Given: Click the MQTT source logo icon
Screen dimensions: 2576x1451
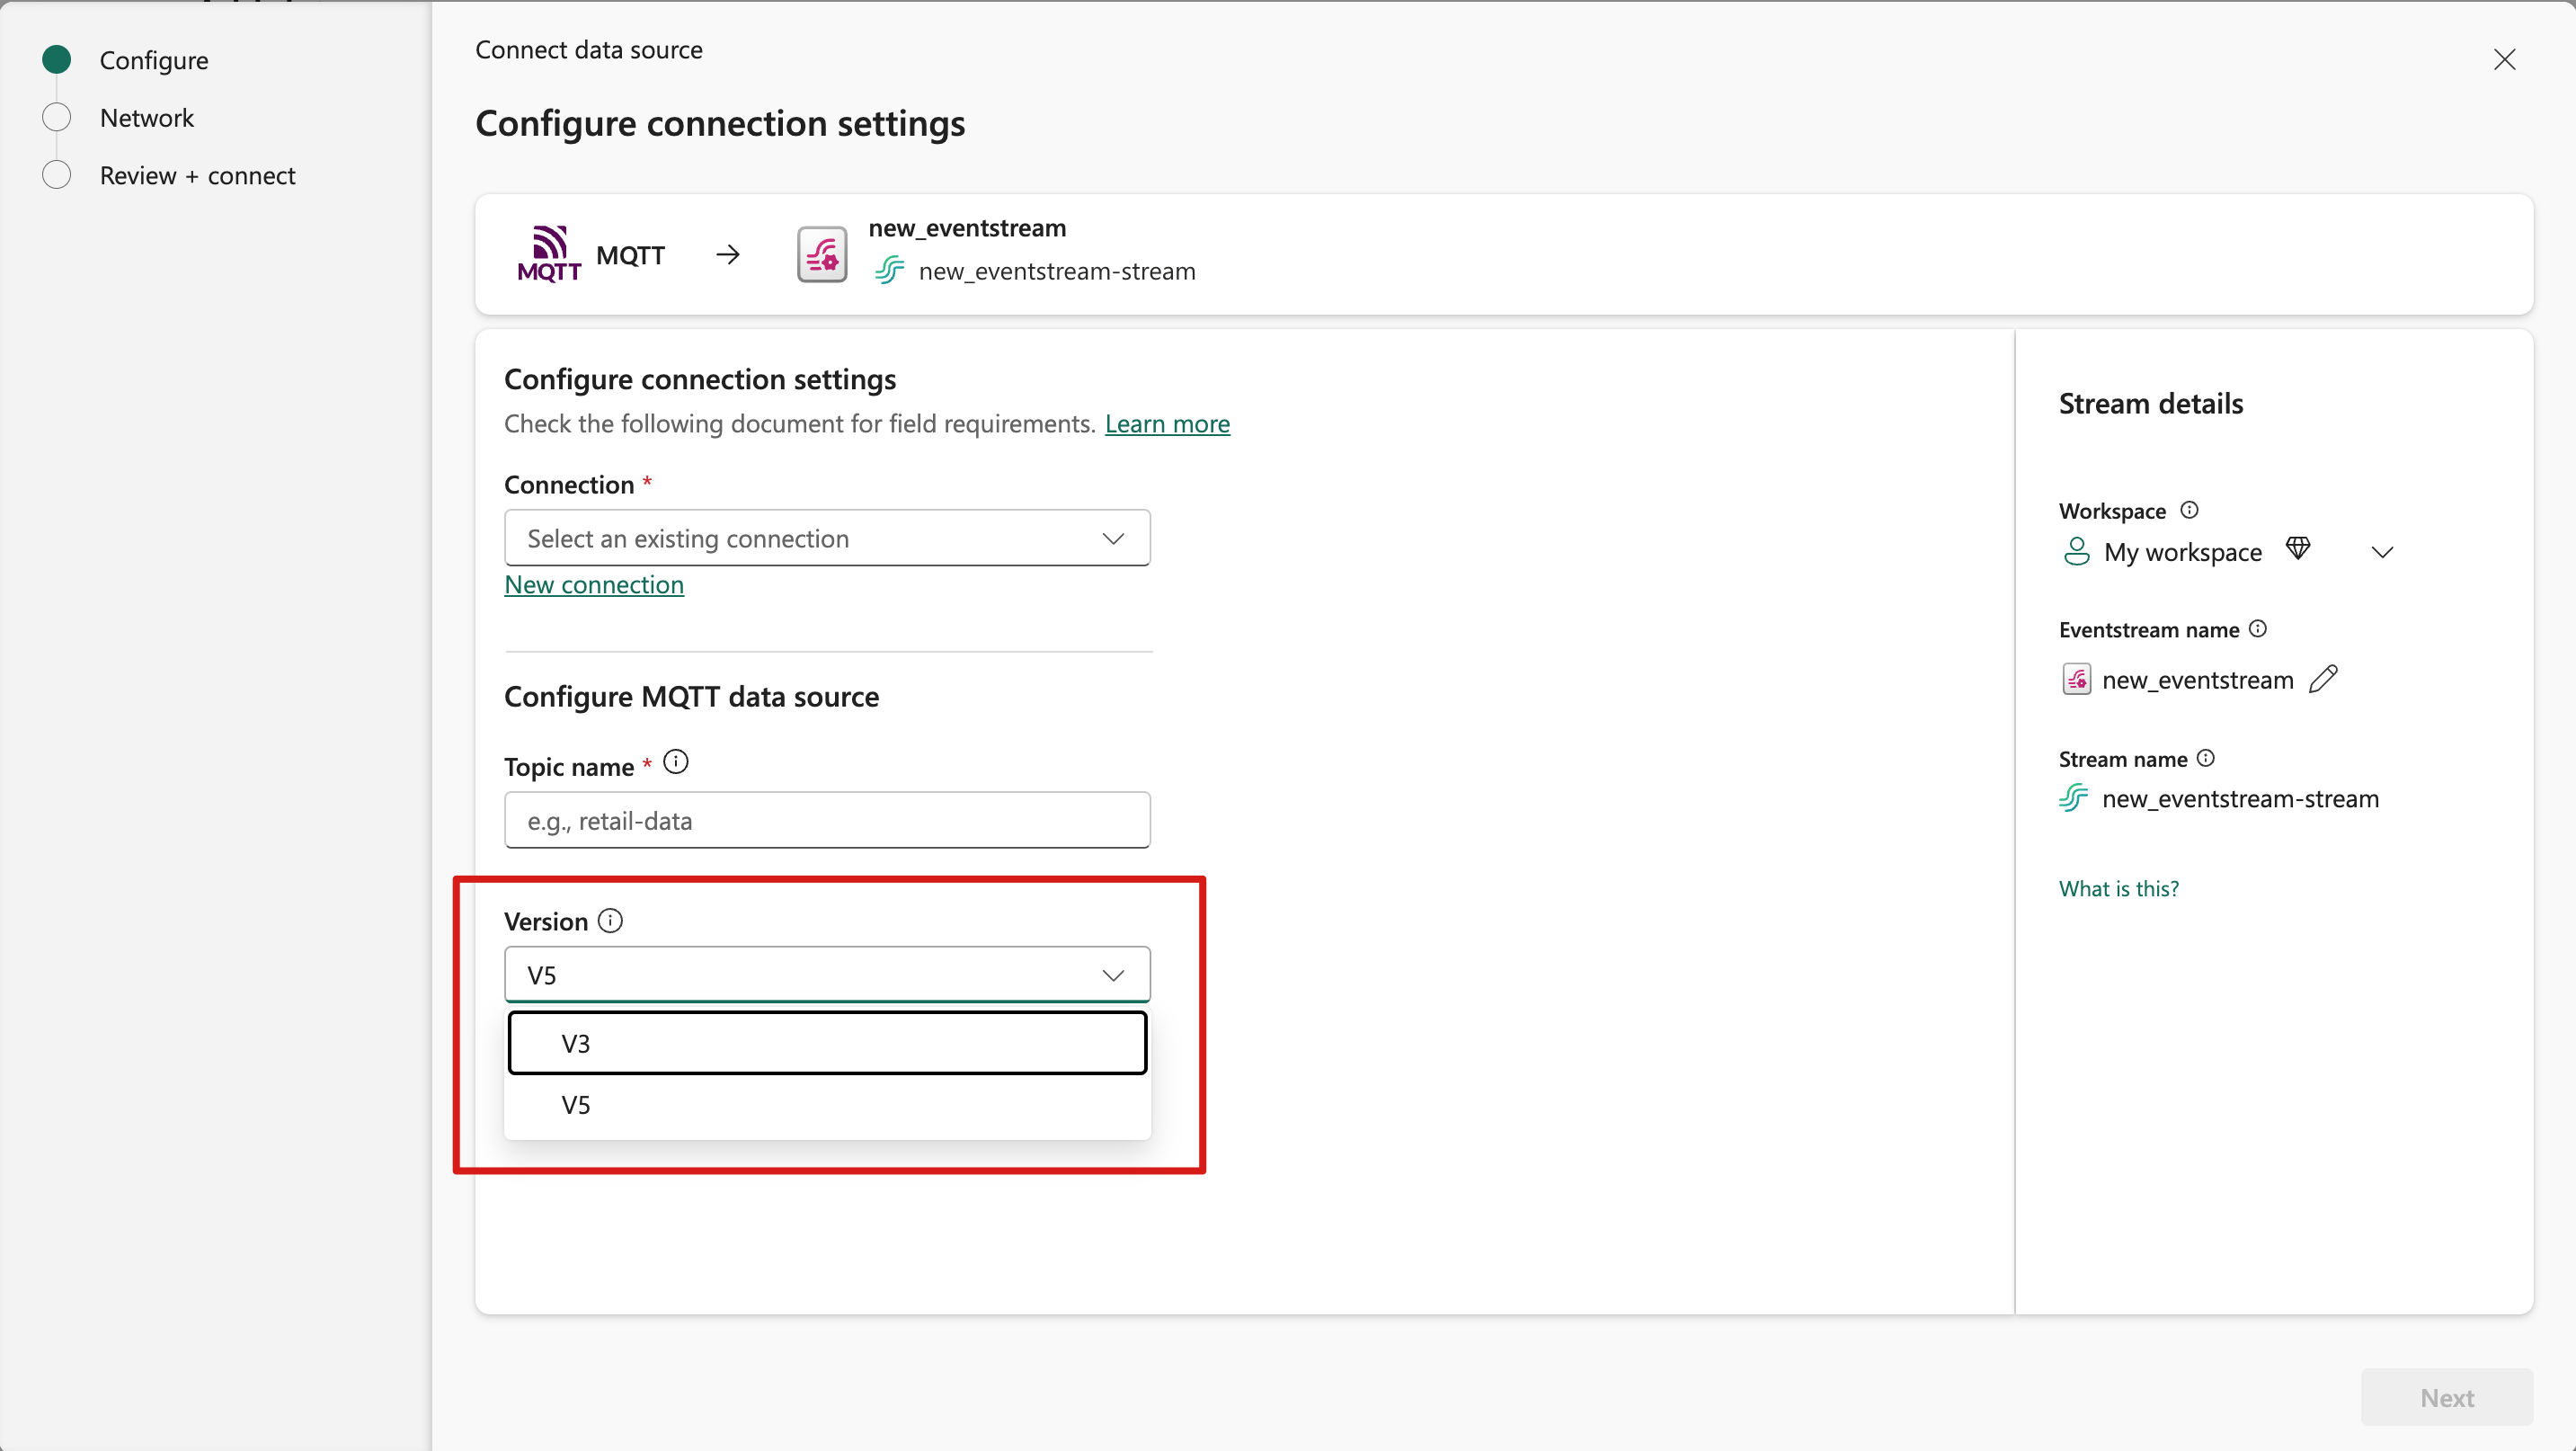Looking at the screenshot, I should 548,254.
